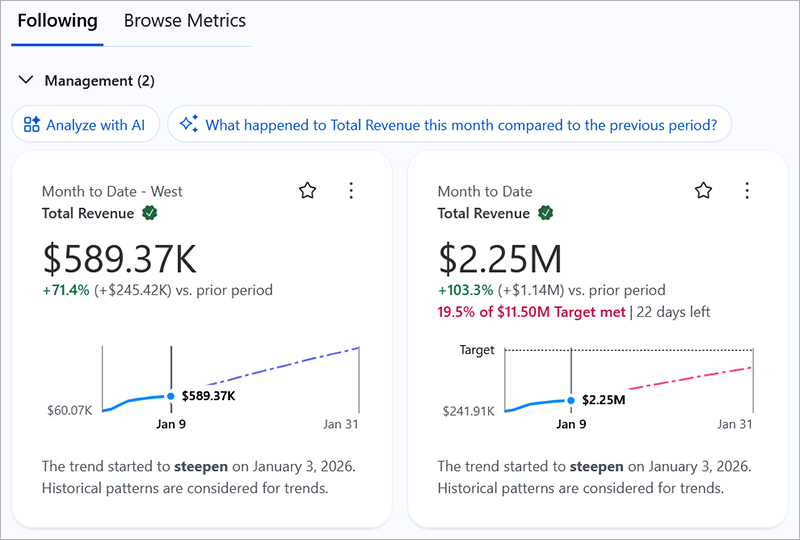Screen dimensions: 800x540
Task: Click the Analyze with AI grid icon
Action: [32, 125]
